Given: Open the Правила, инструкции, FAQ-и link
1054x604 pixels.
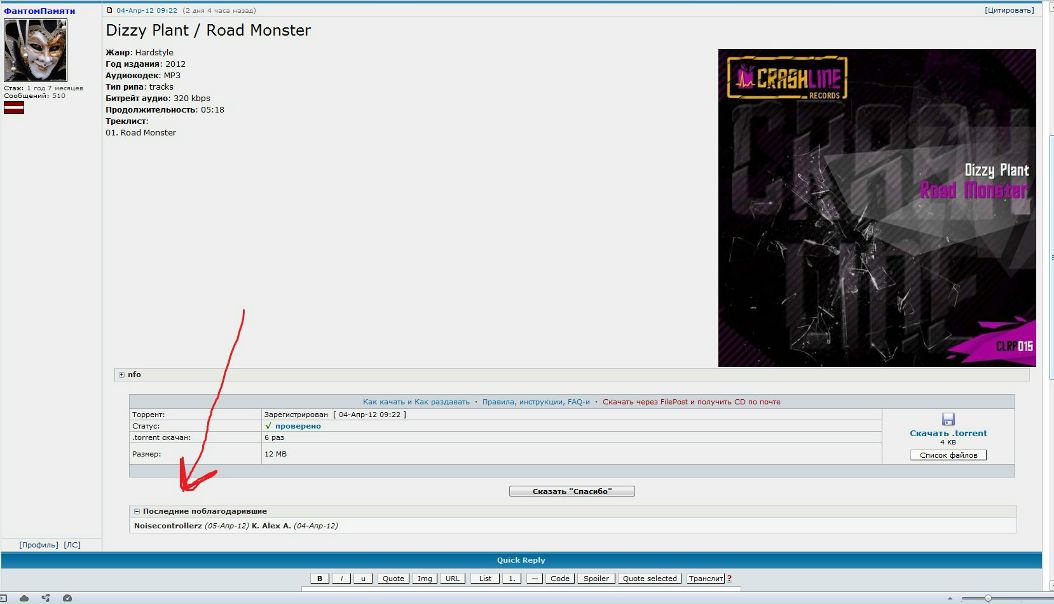Looking at the screenshot, I should click(536, 402).
